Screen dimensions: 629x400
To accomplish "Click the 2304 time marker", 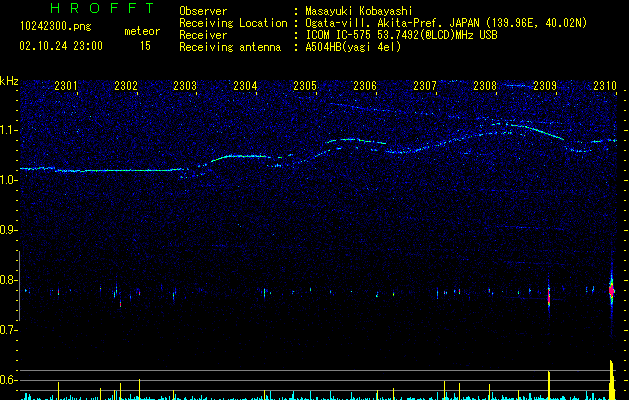I will click(x=245, y=86).
